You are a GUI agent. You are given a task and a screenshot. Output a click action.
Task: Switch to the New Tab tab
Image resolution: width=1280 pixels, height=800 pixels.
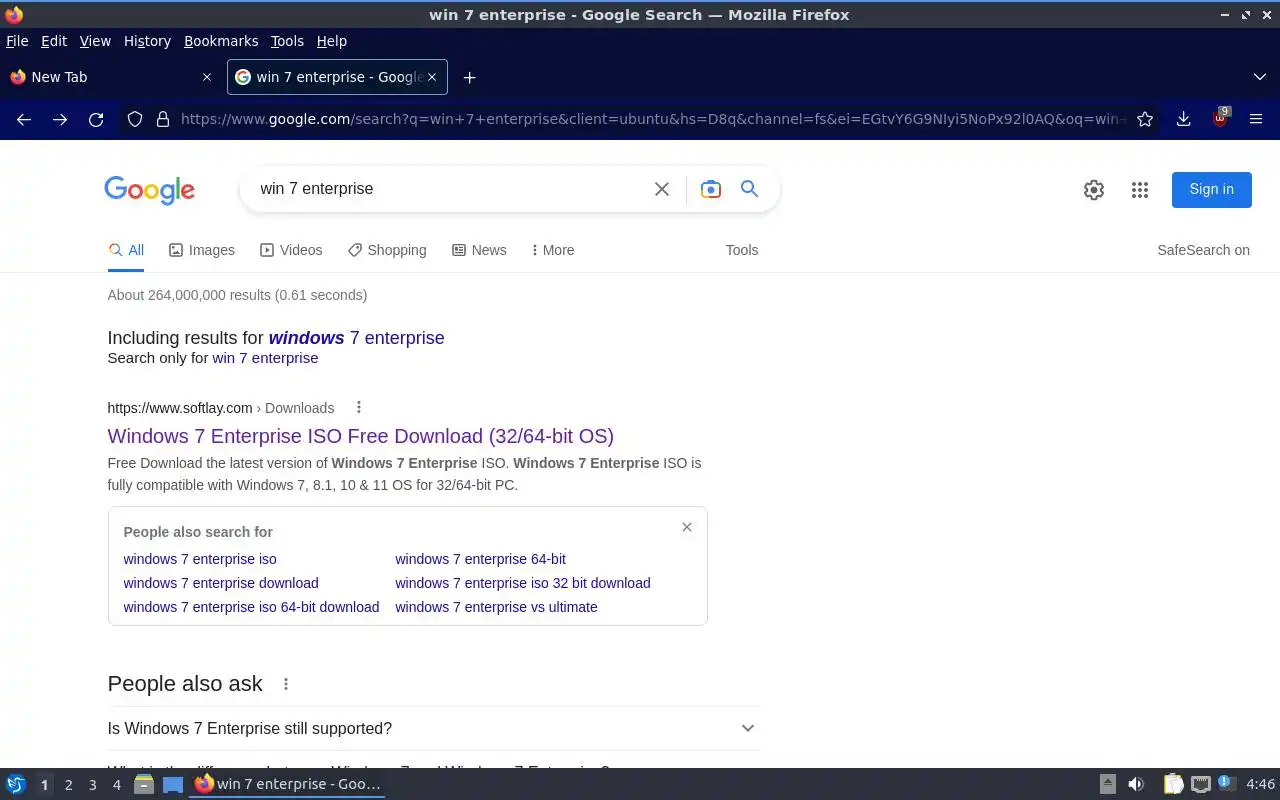[x=110, y=77]
